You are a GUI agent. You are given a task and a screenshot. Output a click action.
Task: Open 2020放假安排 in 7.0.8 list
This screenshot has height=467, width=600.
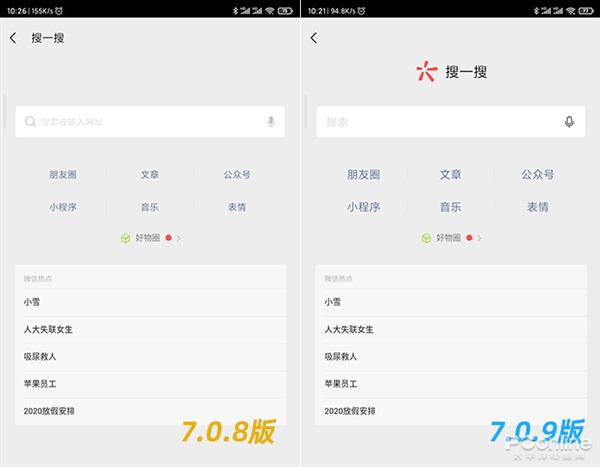(150, 411)
